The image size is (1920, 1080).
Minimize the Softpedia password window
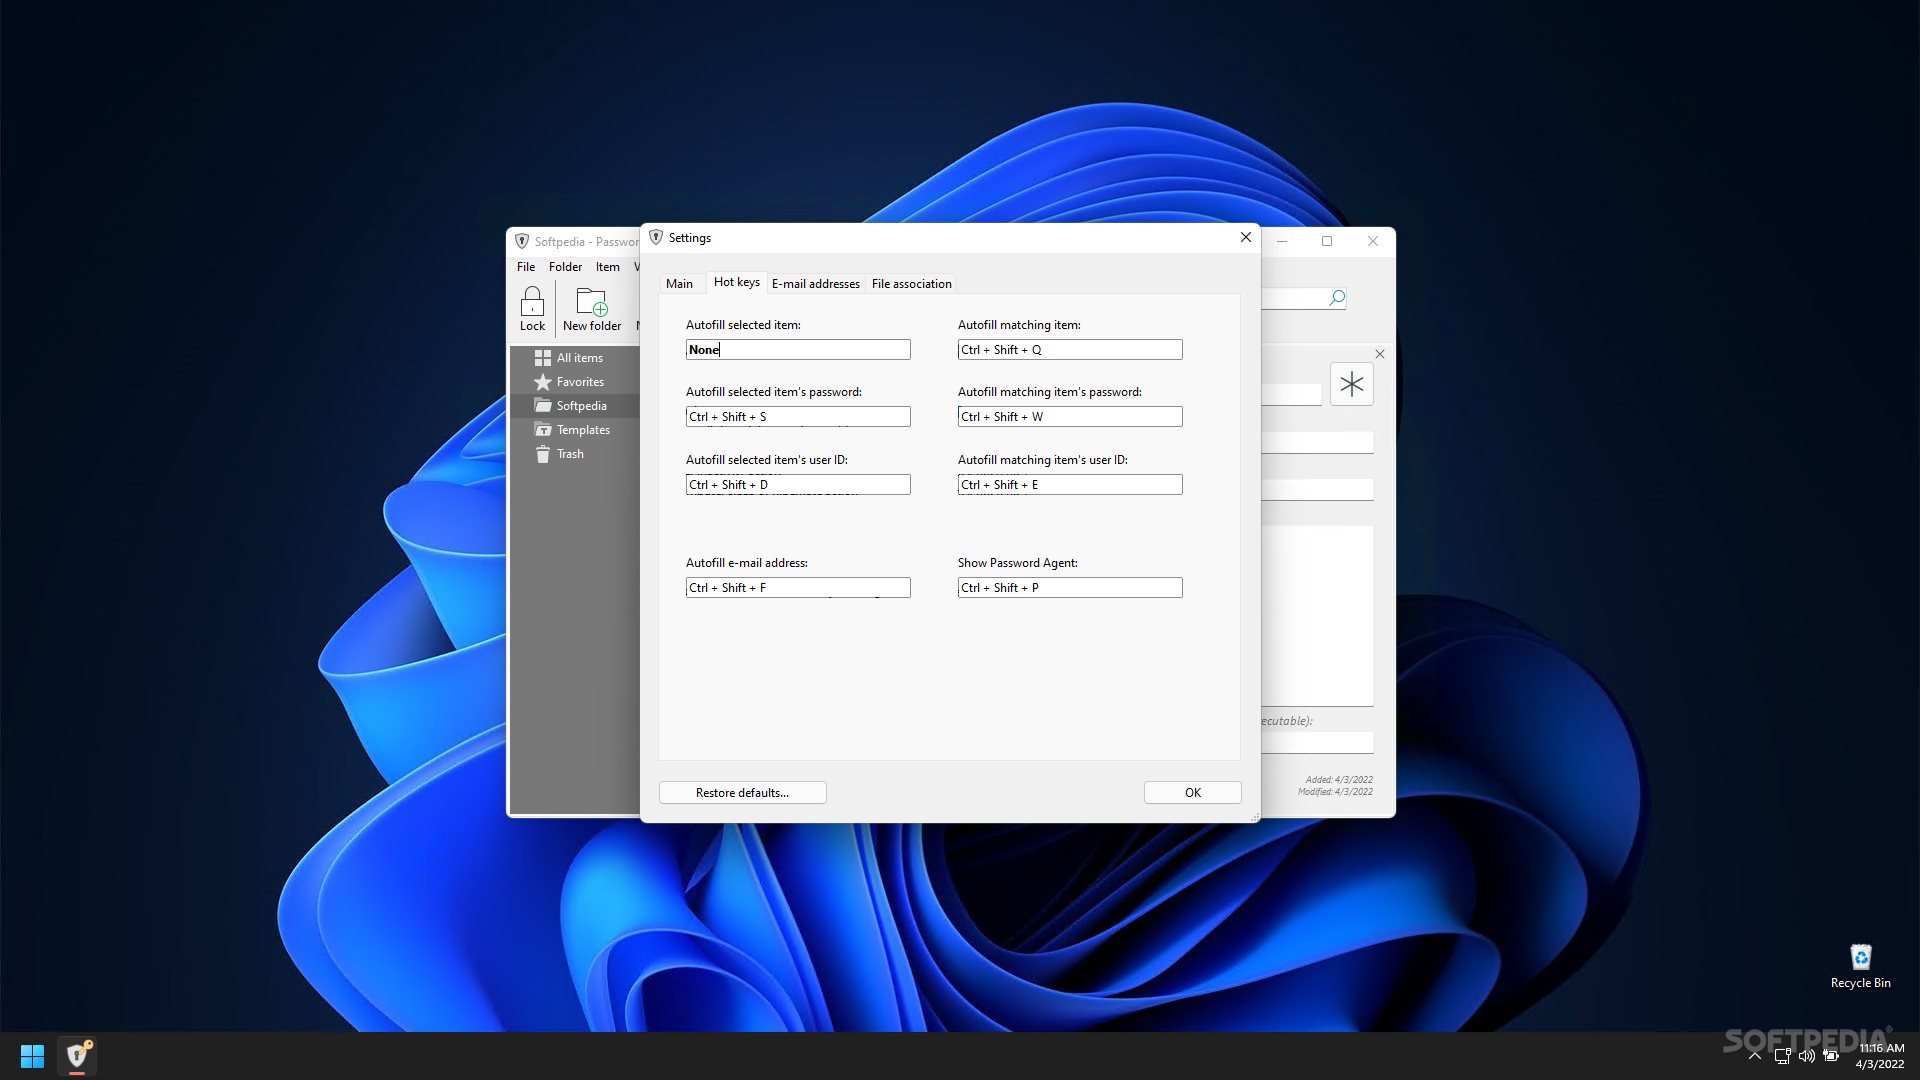1281,241
